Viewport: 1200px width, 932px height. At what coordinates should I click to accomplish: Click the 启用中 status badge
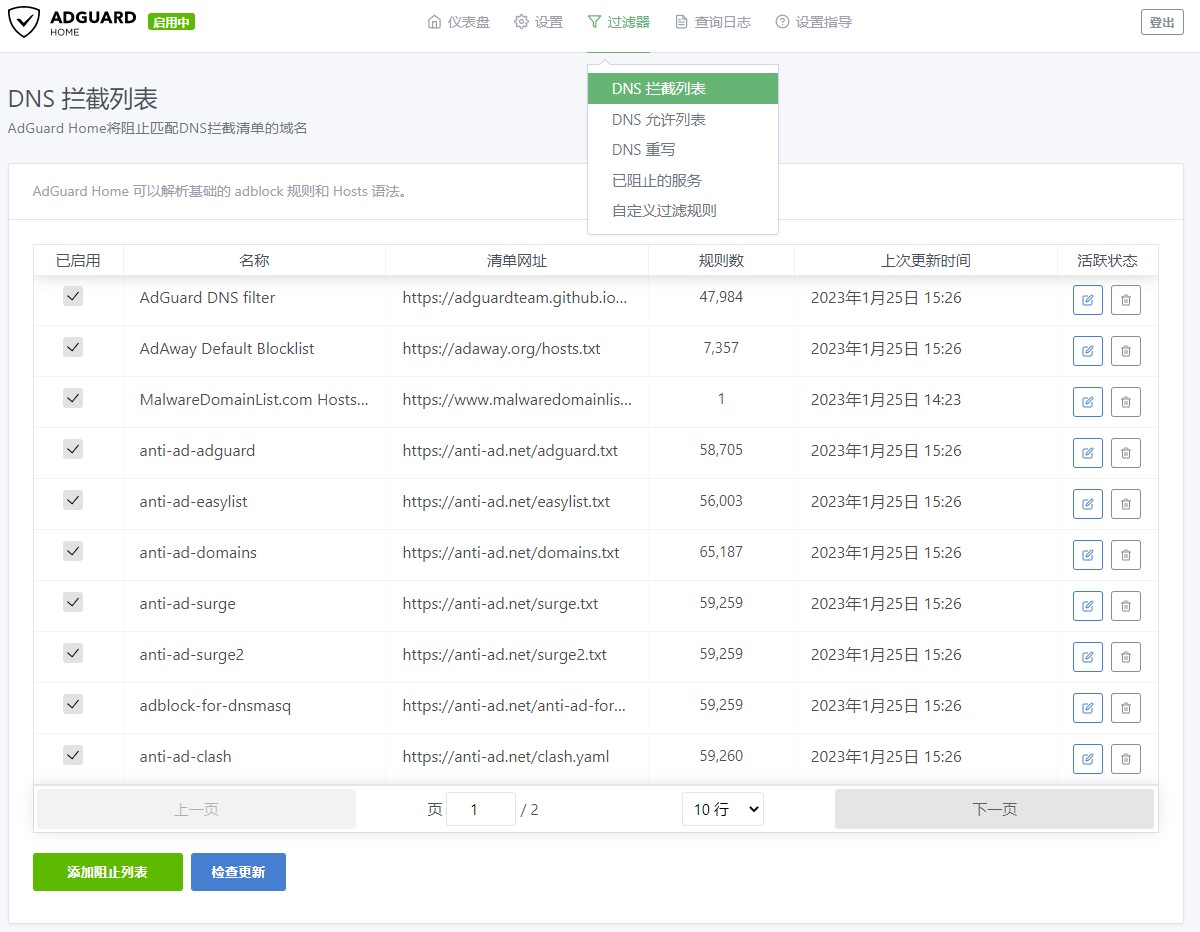tap(171, 22)
